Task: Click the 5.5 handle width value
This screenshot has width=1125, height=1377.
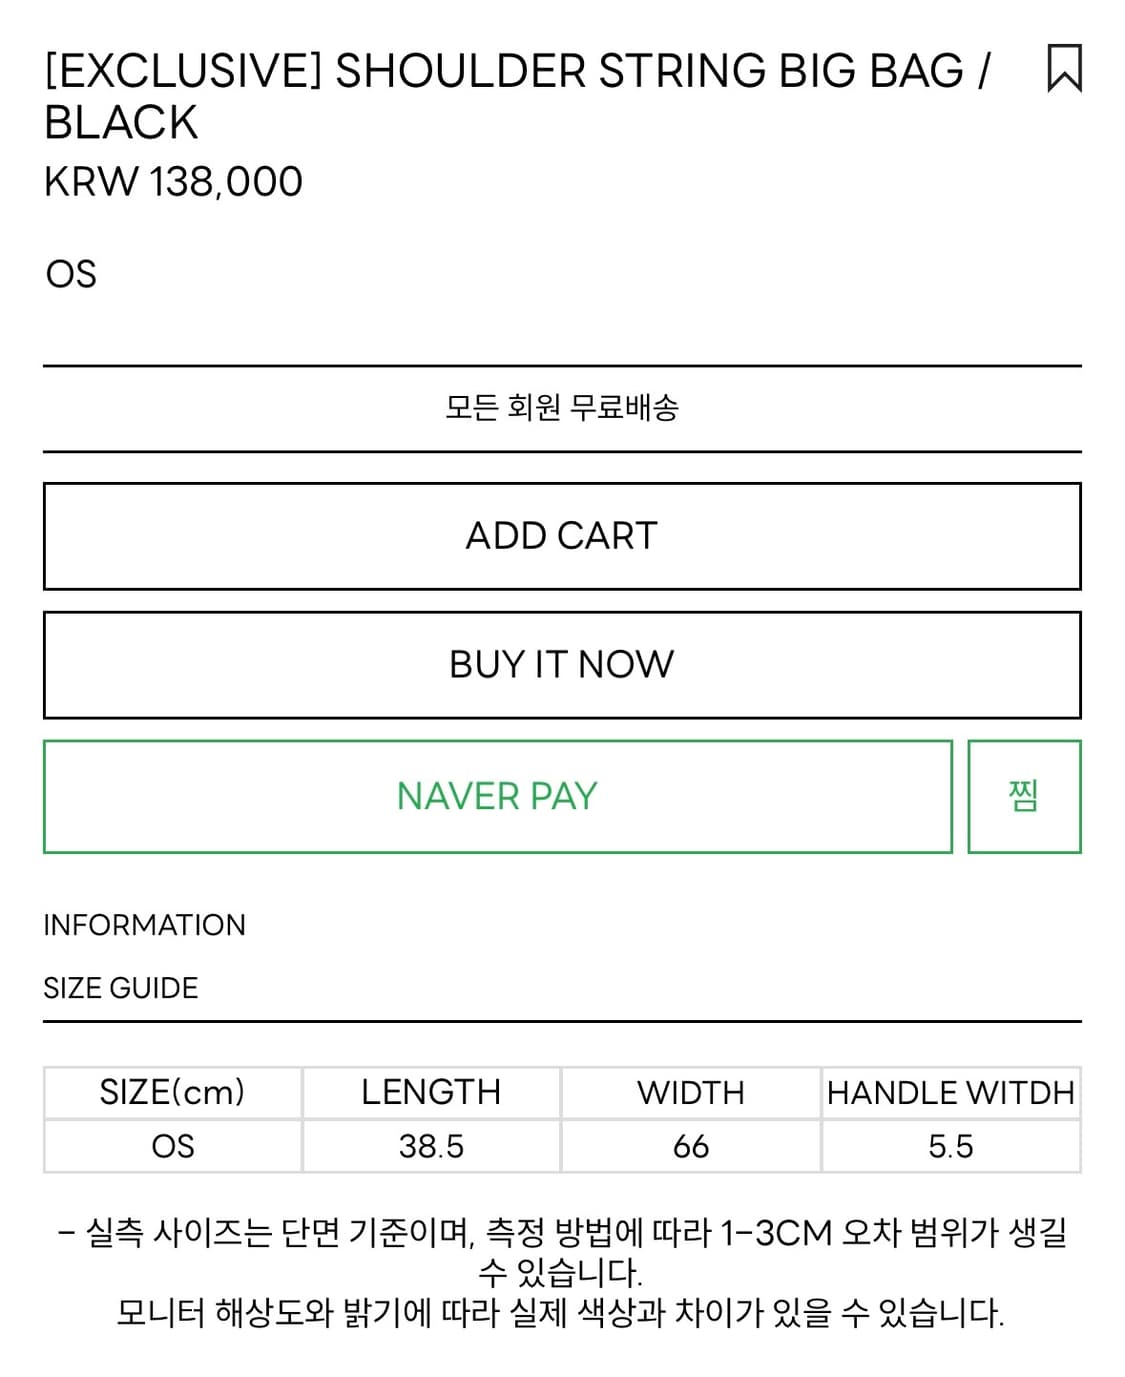Action: [950, 1146]
